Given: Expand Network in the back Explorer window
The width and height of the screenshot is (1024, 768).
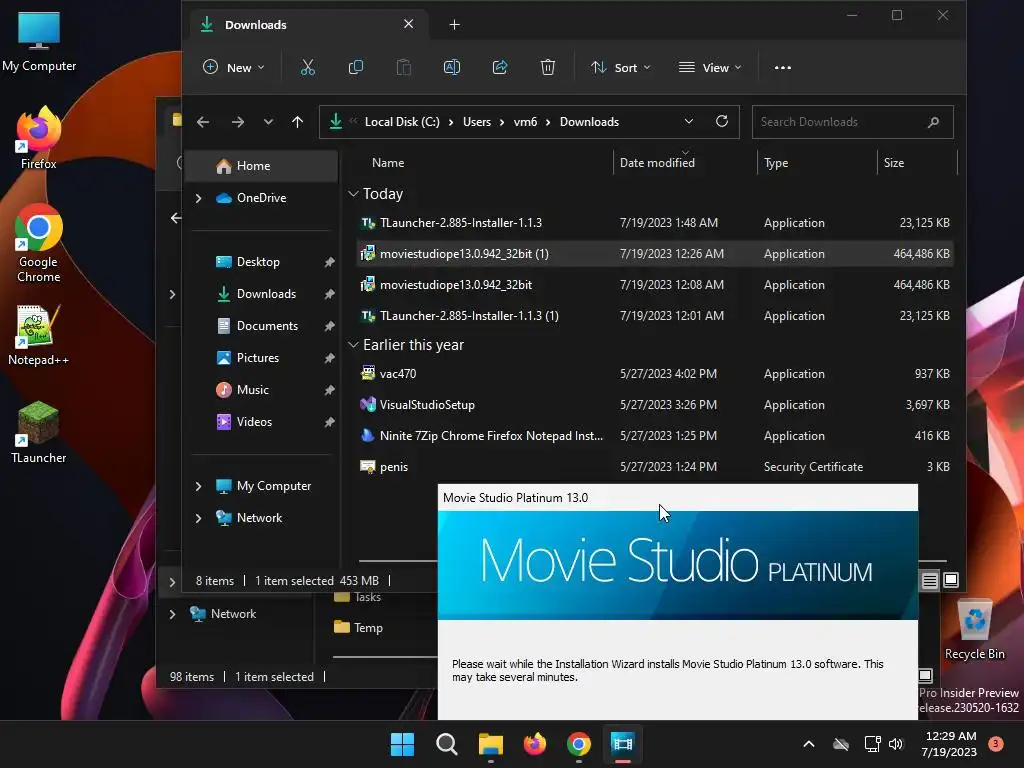Looking at the screenshot, I should coord(172,614).
